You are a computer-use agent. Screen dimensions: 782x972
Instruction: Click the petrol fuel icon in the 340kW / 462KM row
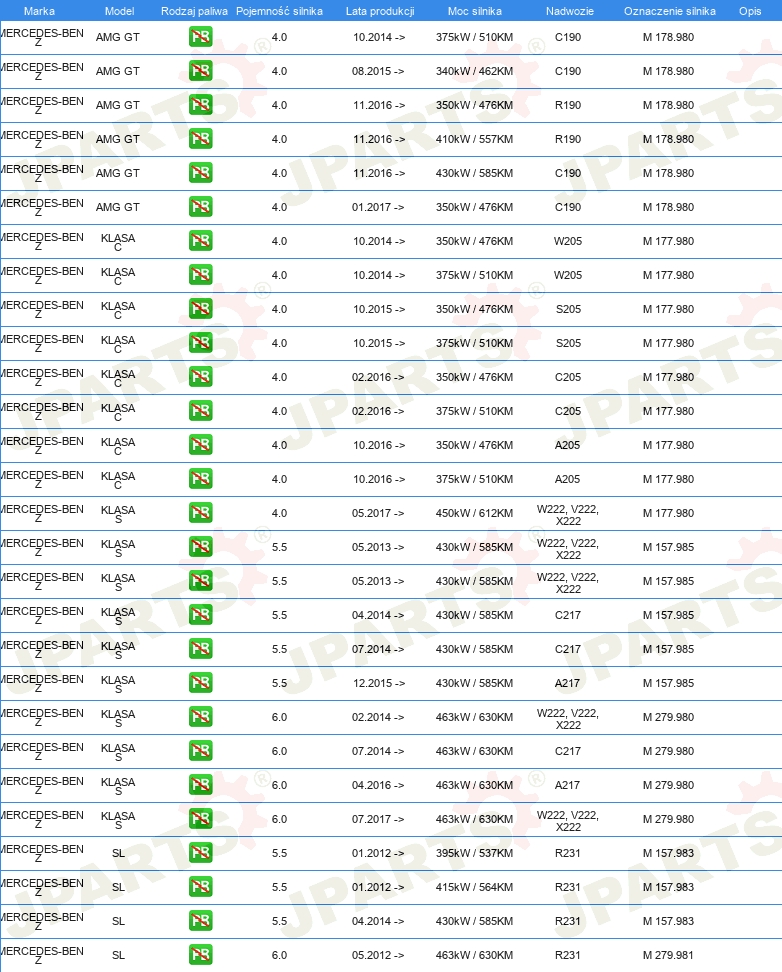(x=200, y=71)
